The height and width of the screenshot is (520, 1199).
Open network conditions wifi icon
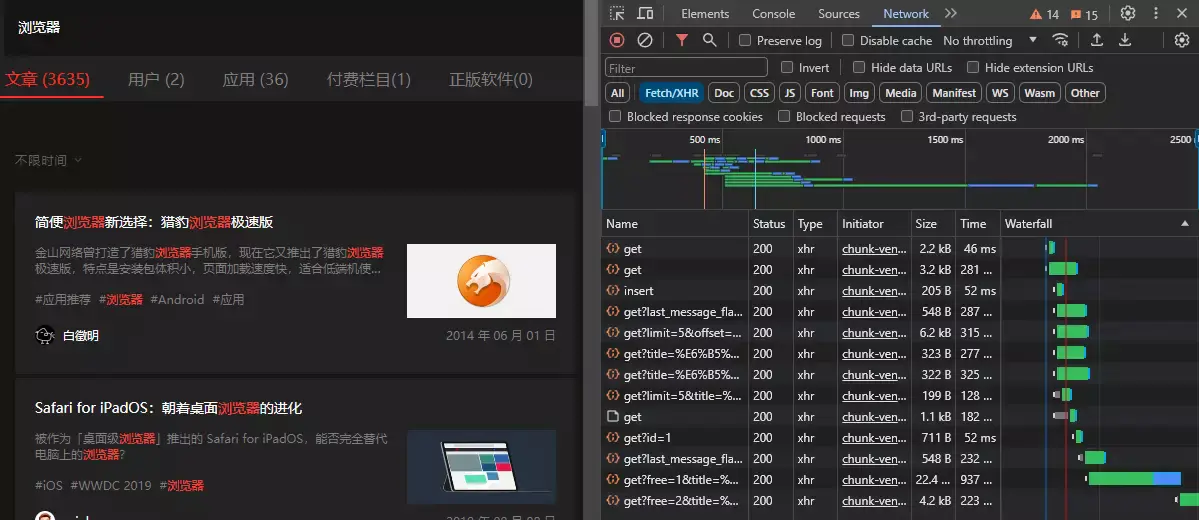(1060, 41)
